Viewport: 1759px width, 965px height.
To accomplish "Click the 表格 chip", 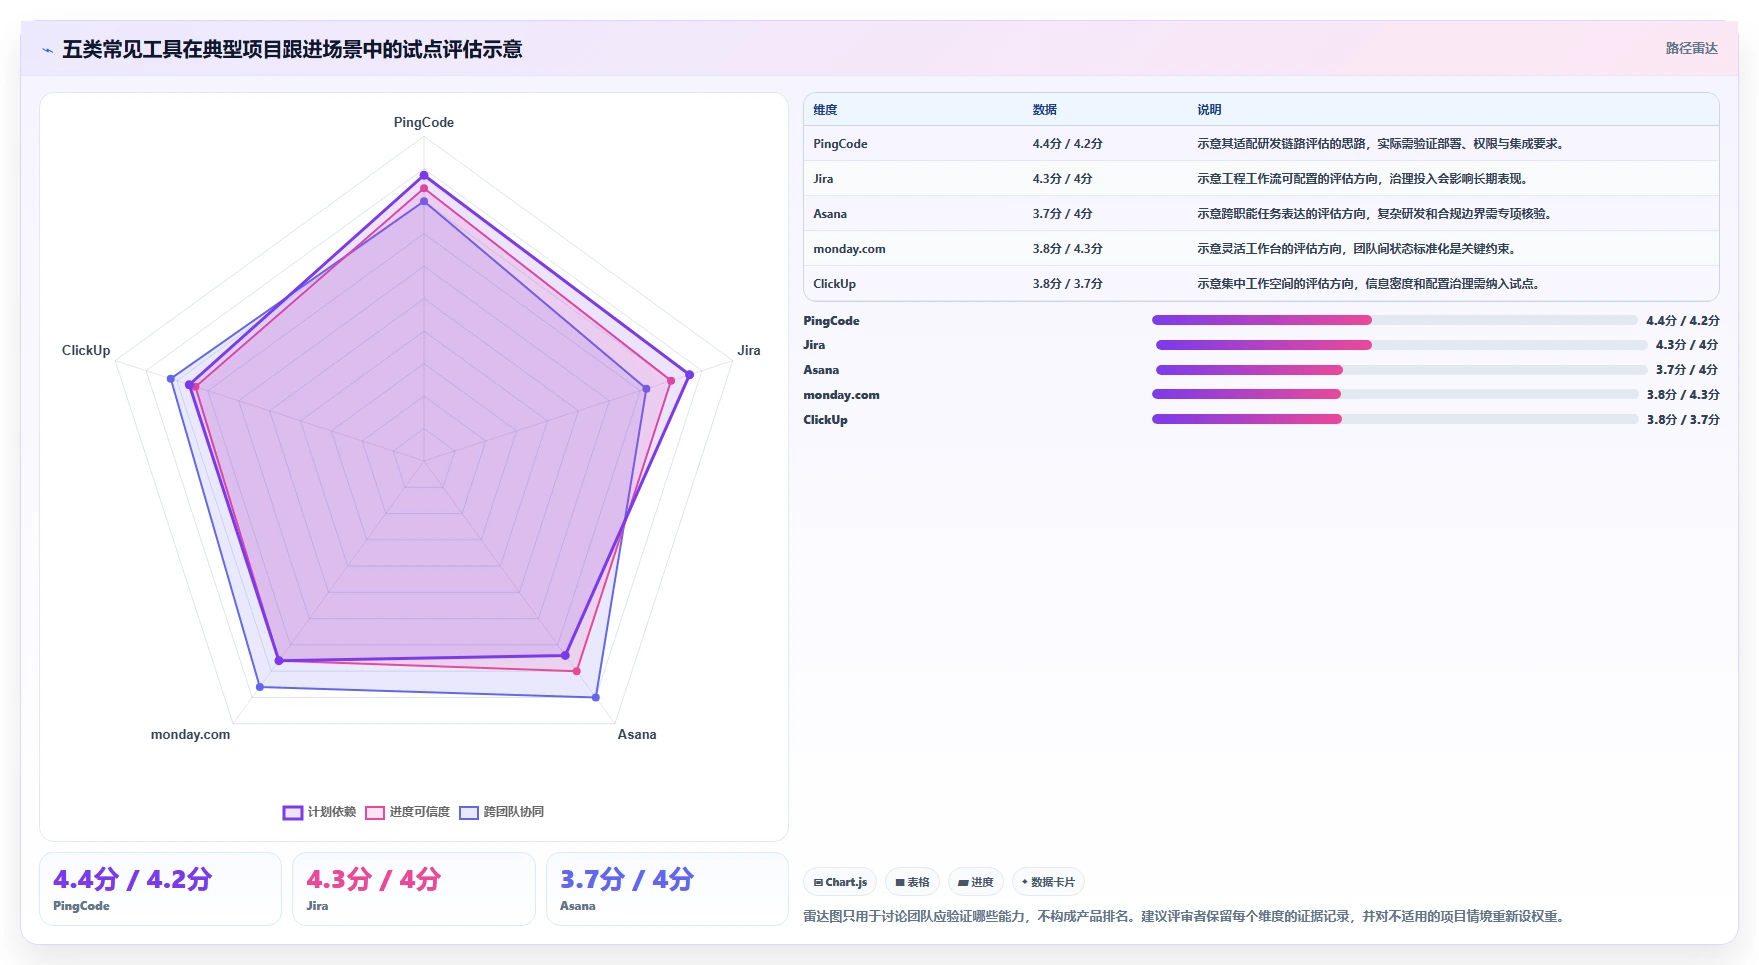I will coord(912,882).
